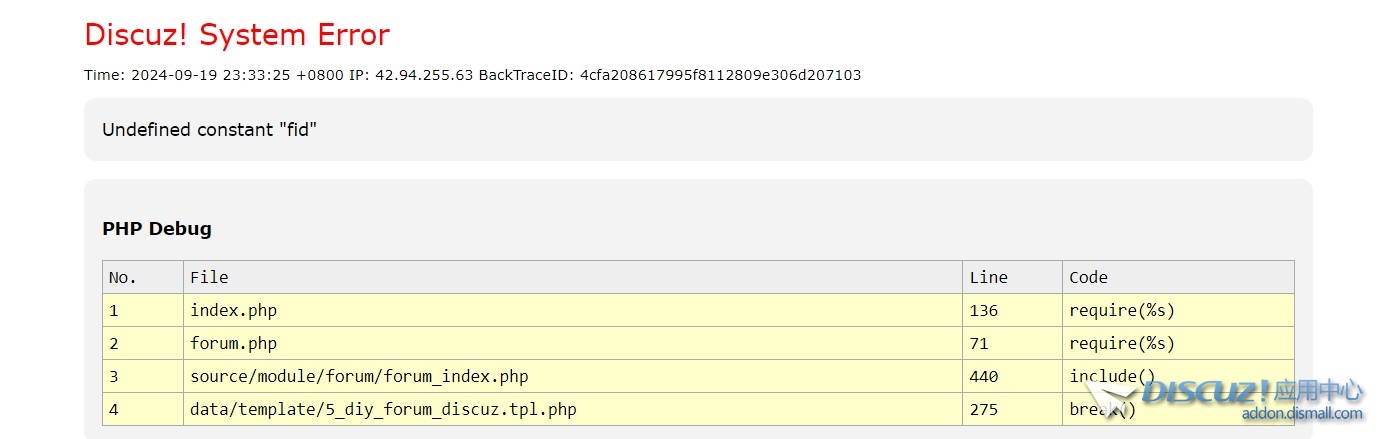Select the forum.php file entry

pyautogui.click(x=233, y=343)
